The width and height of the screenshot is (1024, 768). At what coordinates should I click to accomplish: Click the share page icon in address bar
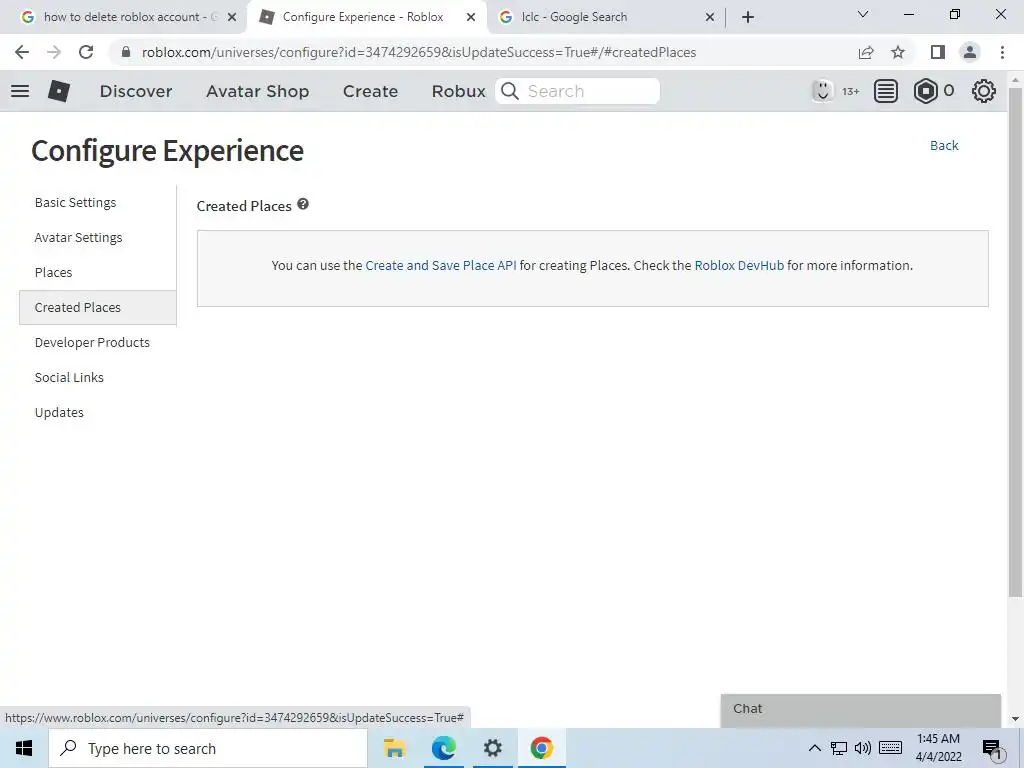point(866,52)
